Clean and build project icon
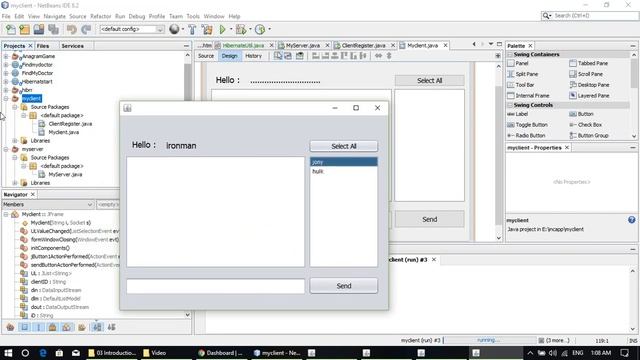This screenshot has height=360, width=640. [207, 29]
